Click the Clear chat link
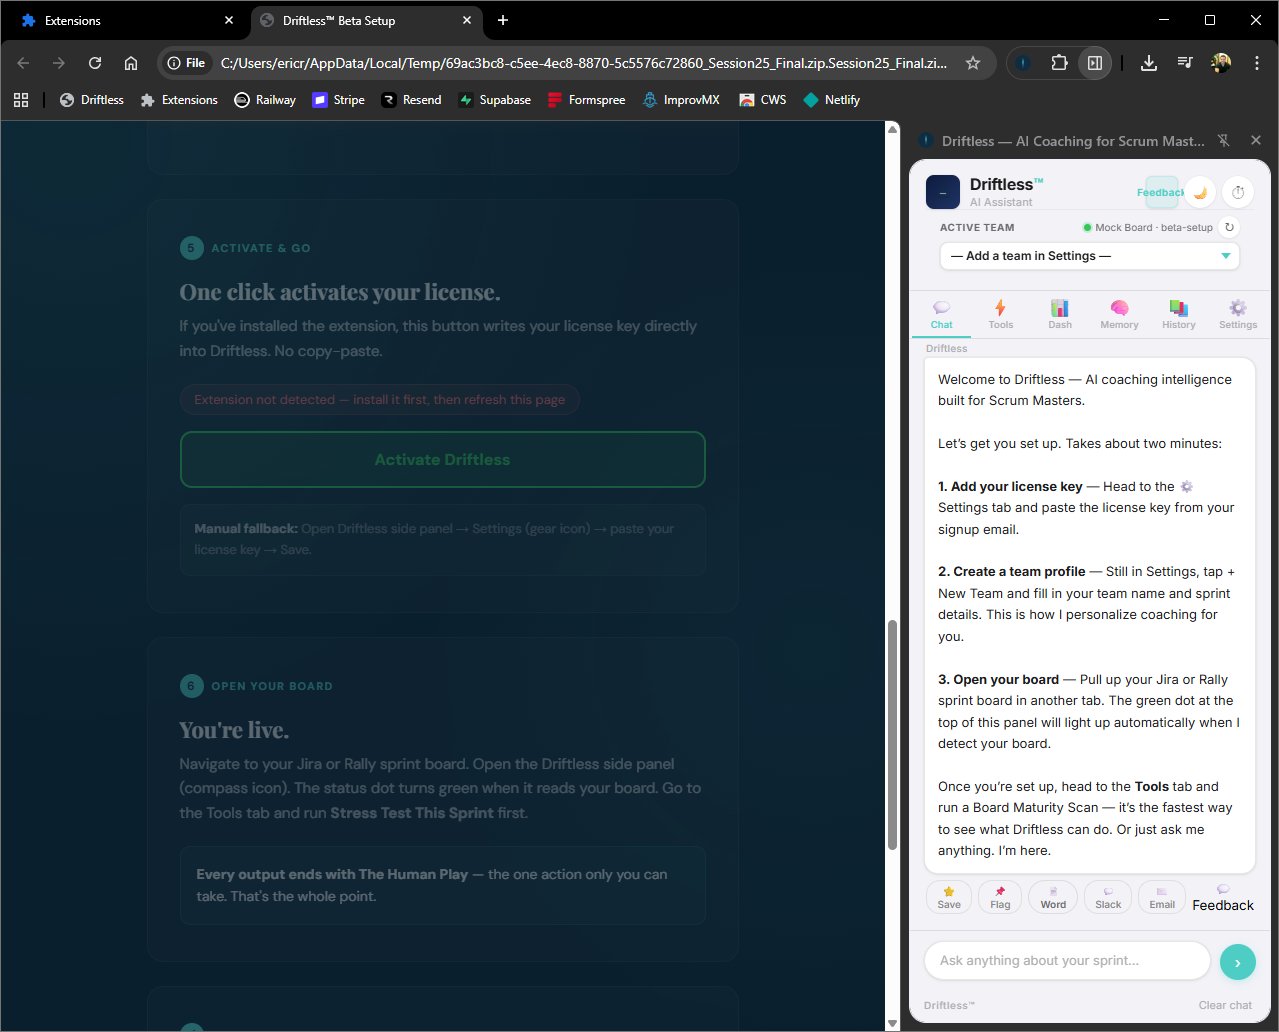This screenshot has height=1032, width=1279. (x=1225, y=1005)
